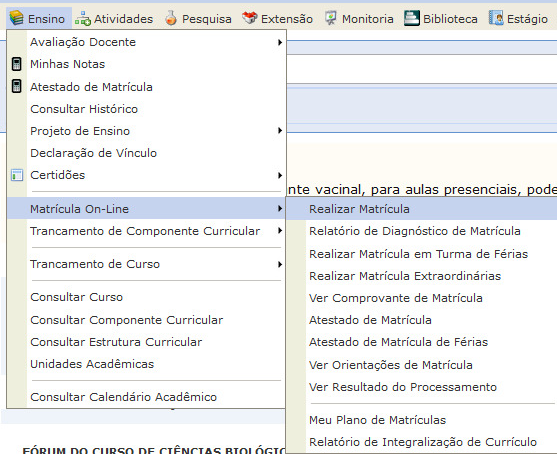The width and height of the screenshot is (557, 456).
Task: Click the Ensino books icon
Action: tap(16, 18)
